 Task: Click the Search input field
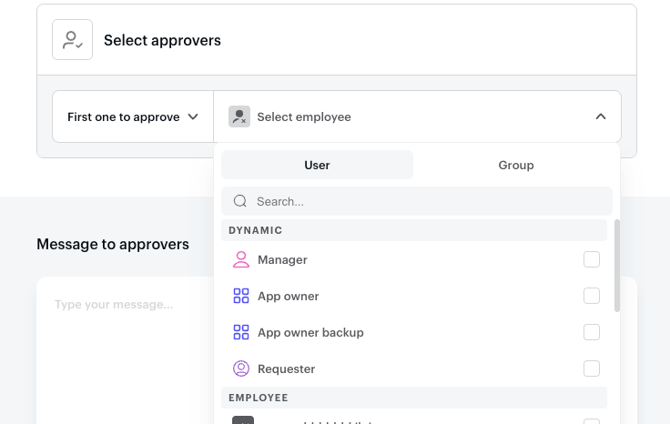click(x=417, y=201)
